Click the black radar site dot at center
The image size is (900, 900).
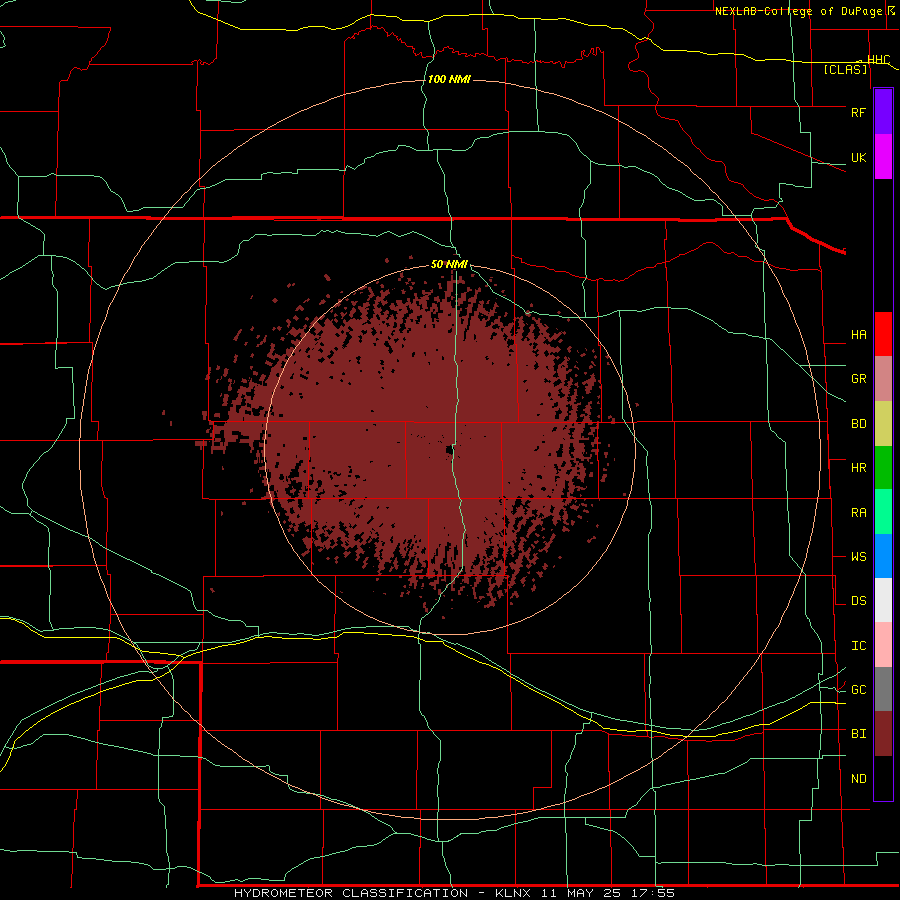click(449, 451)
